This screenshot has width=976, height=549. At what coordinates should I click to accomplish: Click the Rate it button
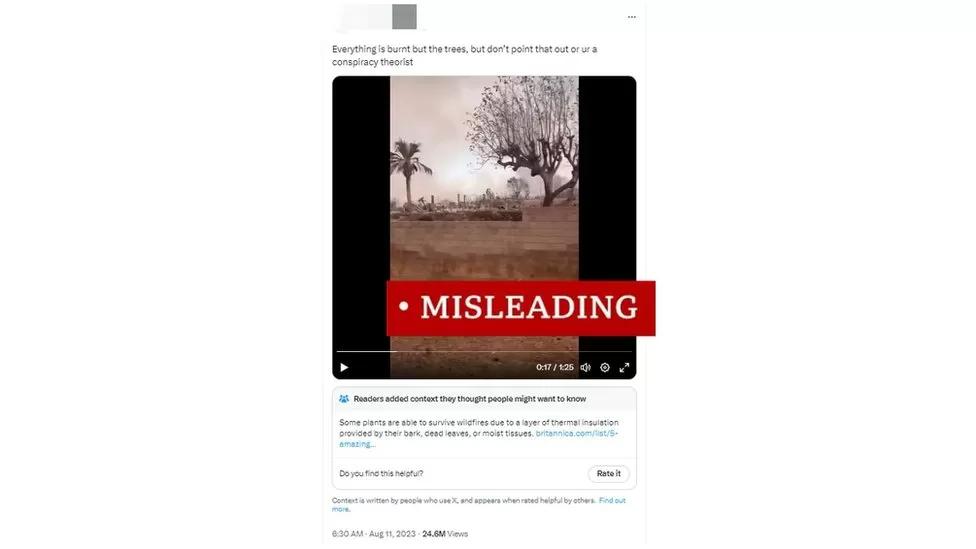point(608,474)
